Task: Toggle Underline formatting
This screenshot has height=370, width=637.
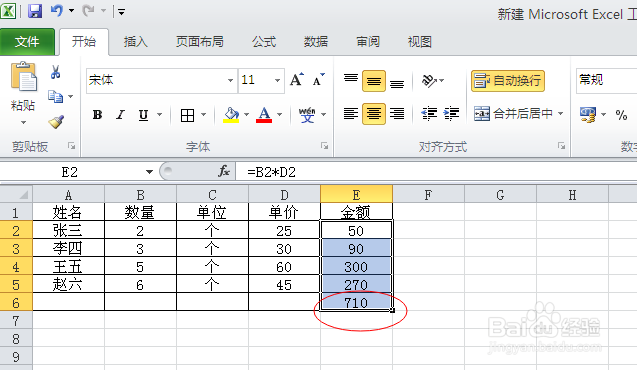Action: coord(143,115)
